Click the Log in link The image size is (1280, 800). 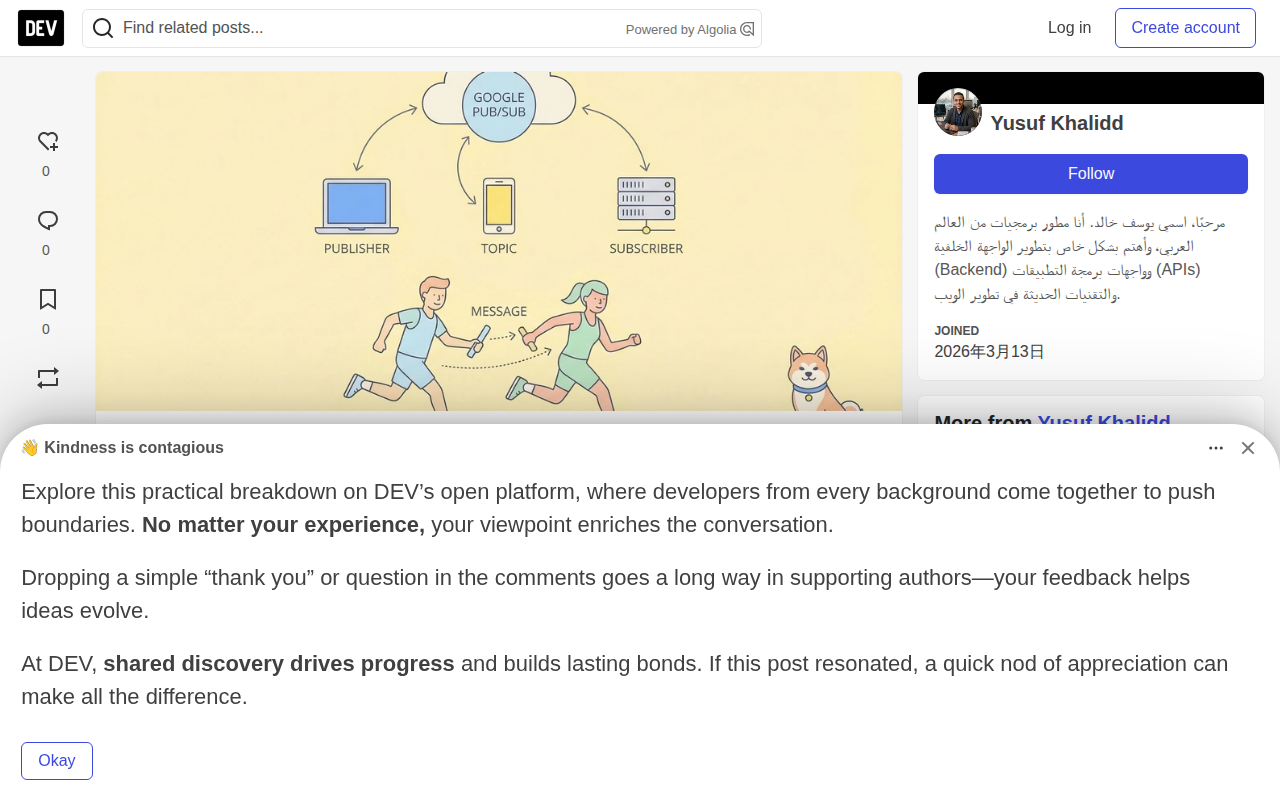pos(1069,28)
